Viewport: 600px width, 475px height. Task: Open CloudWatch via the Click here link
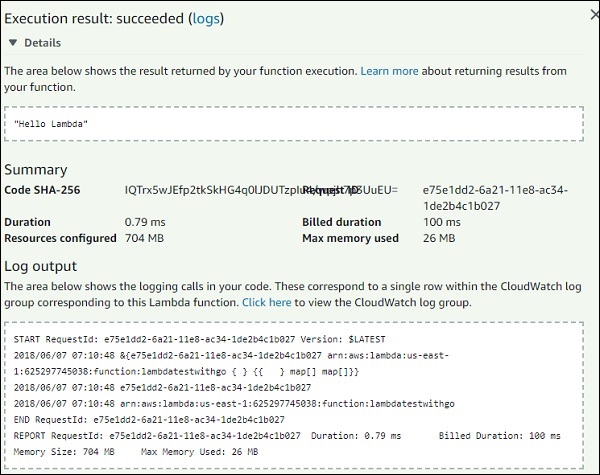[266, 301]
